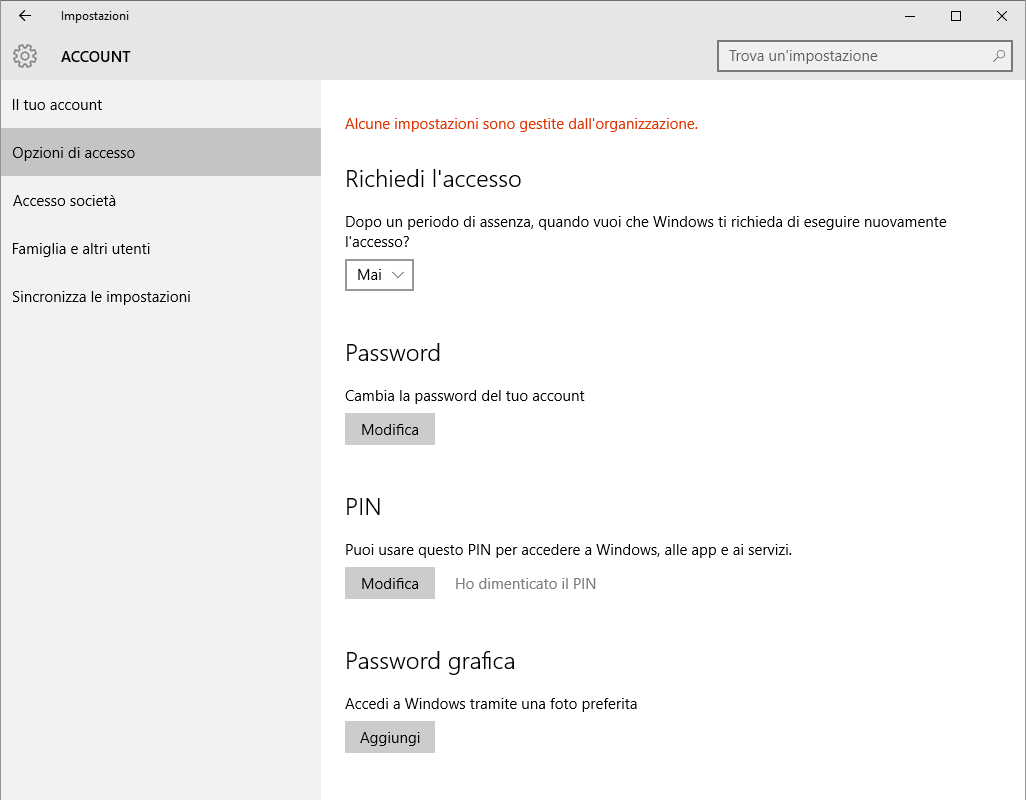Click the red organization-managed settings notice
Viewport: 1026px width, 800px height.
[521, 124]
